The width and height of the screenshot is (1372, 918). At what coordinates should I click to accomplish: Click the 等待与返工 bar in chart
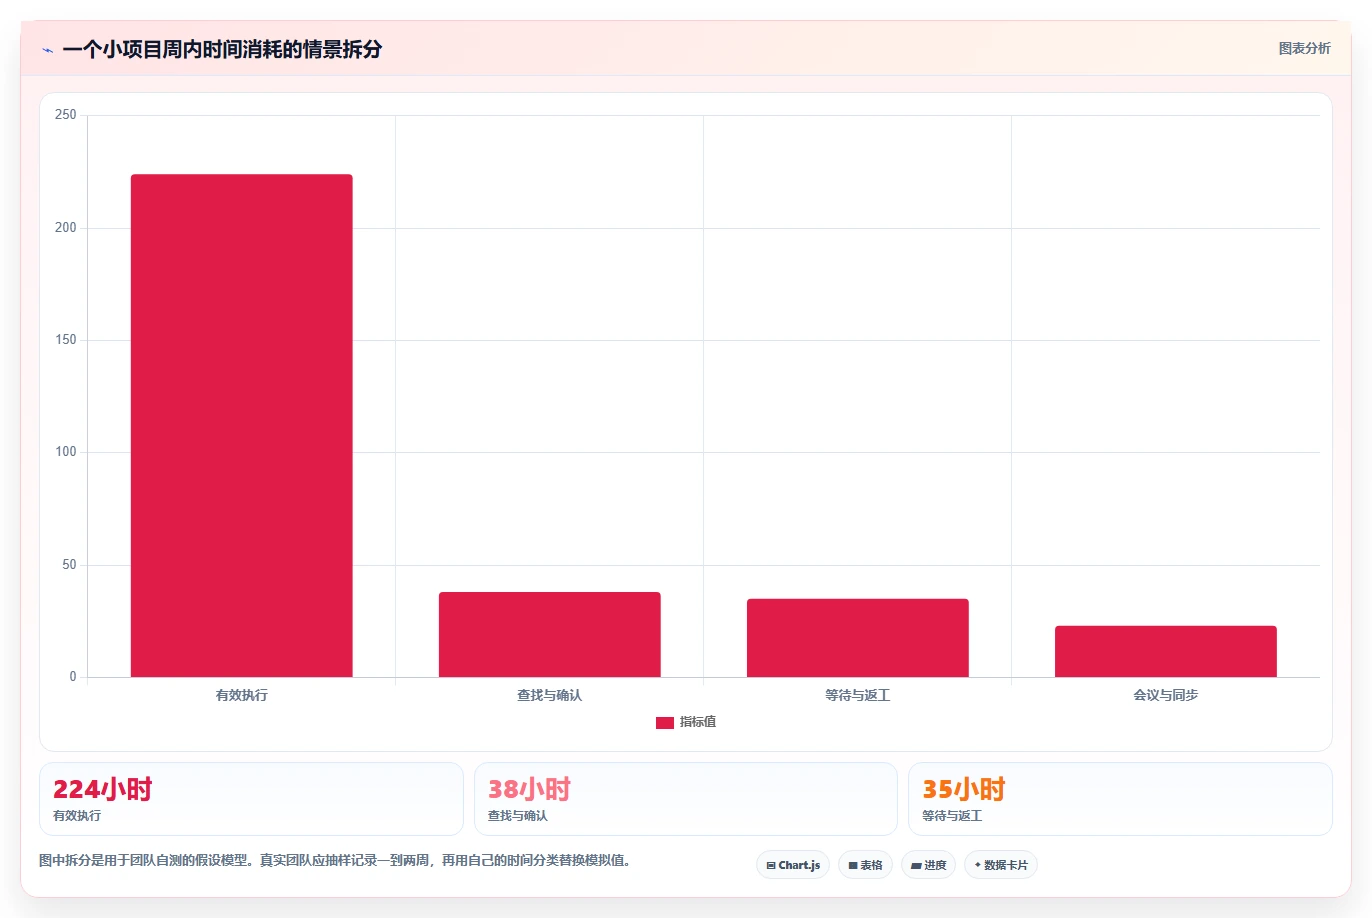click(x=858, y=638)
